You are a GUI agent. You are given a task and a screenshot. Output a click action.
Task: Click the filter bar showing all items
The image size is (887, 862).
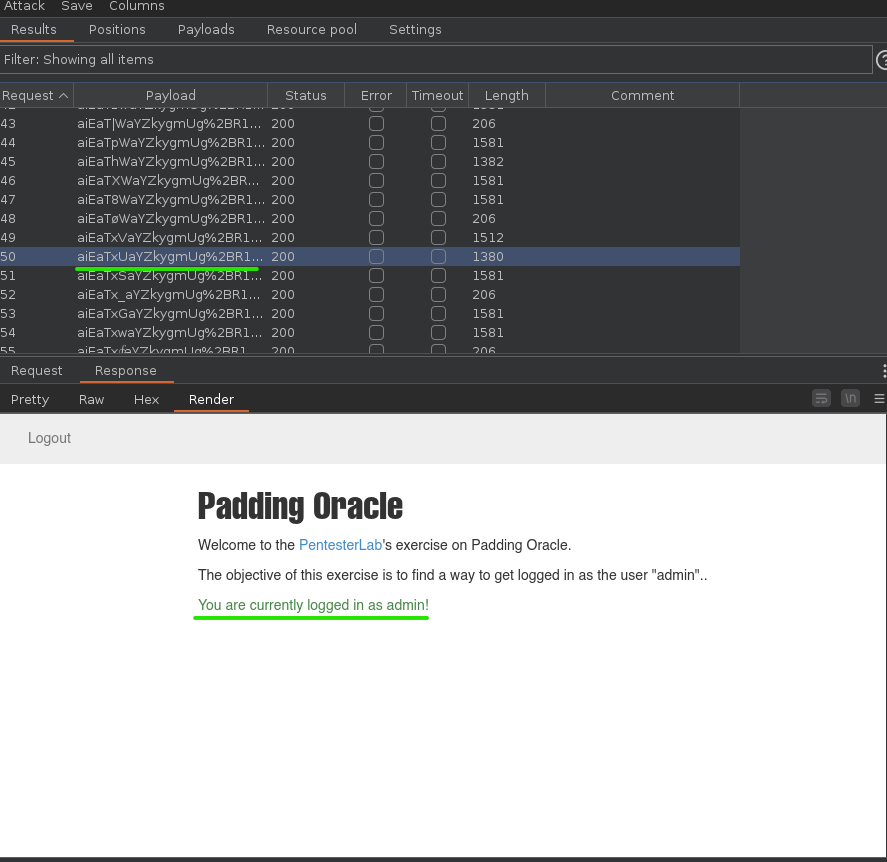436,60
